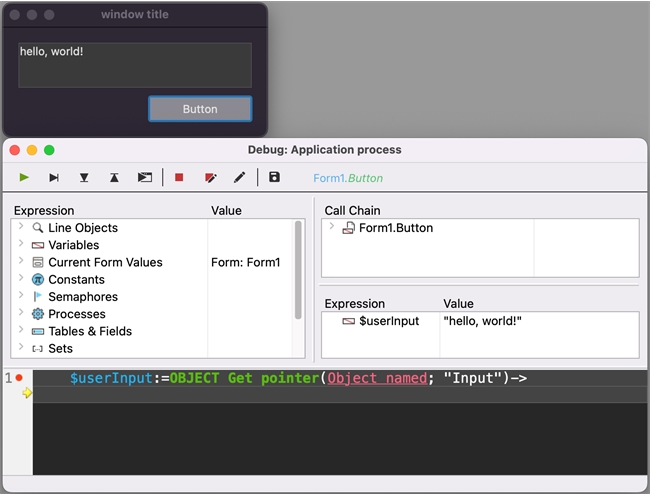Click the expression list vertical scrollbar

tap(298, 268)
